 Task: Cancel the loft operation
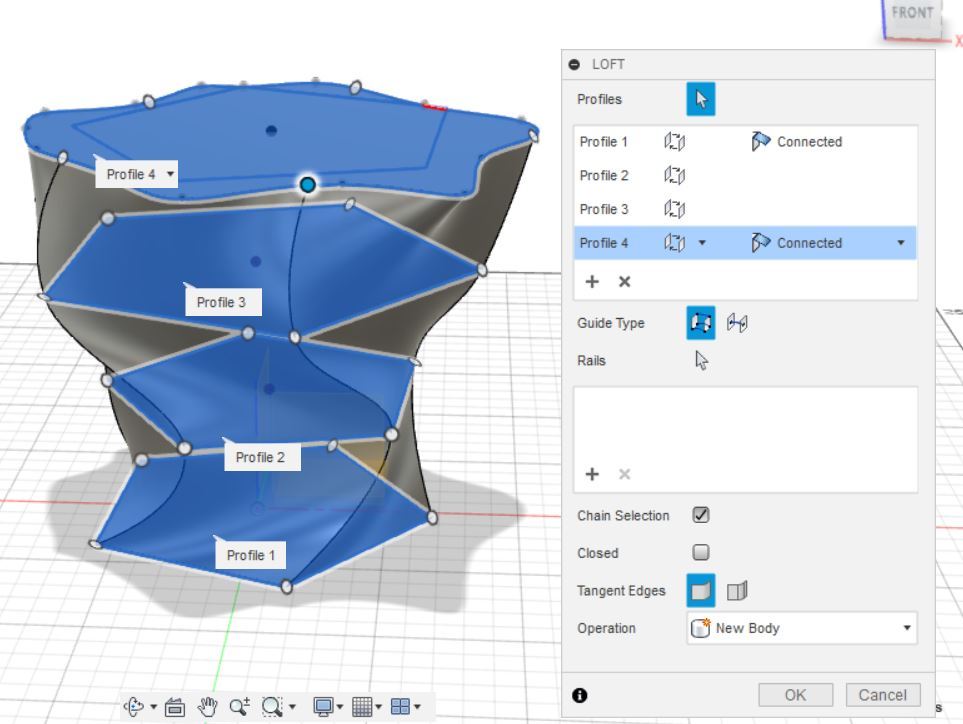pyautogui.click(x=883, y=695)
